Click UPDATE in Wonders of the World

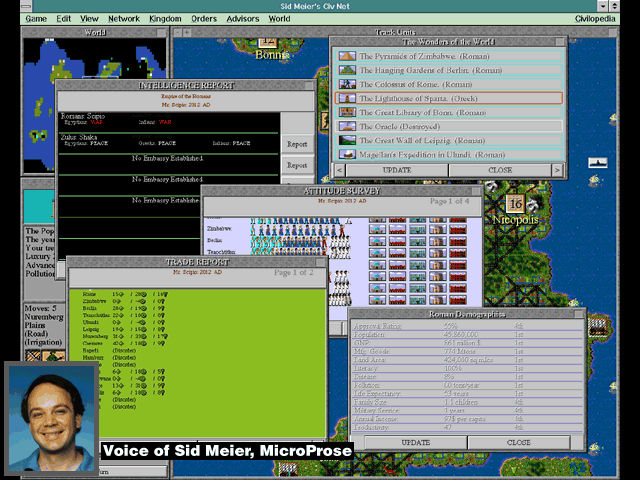point(397,170)
